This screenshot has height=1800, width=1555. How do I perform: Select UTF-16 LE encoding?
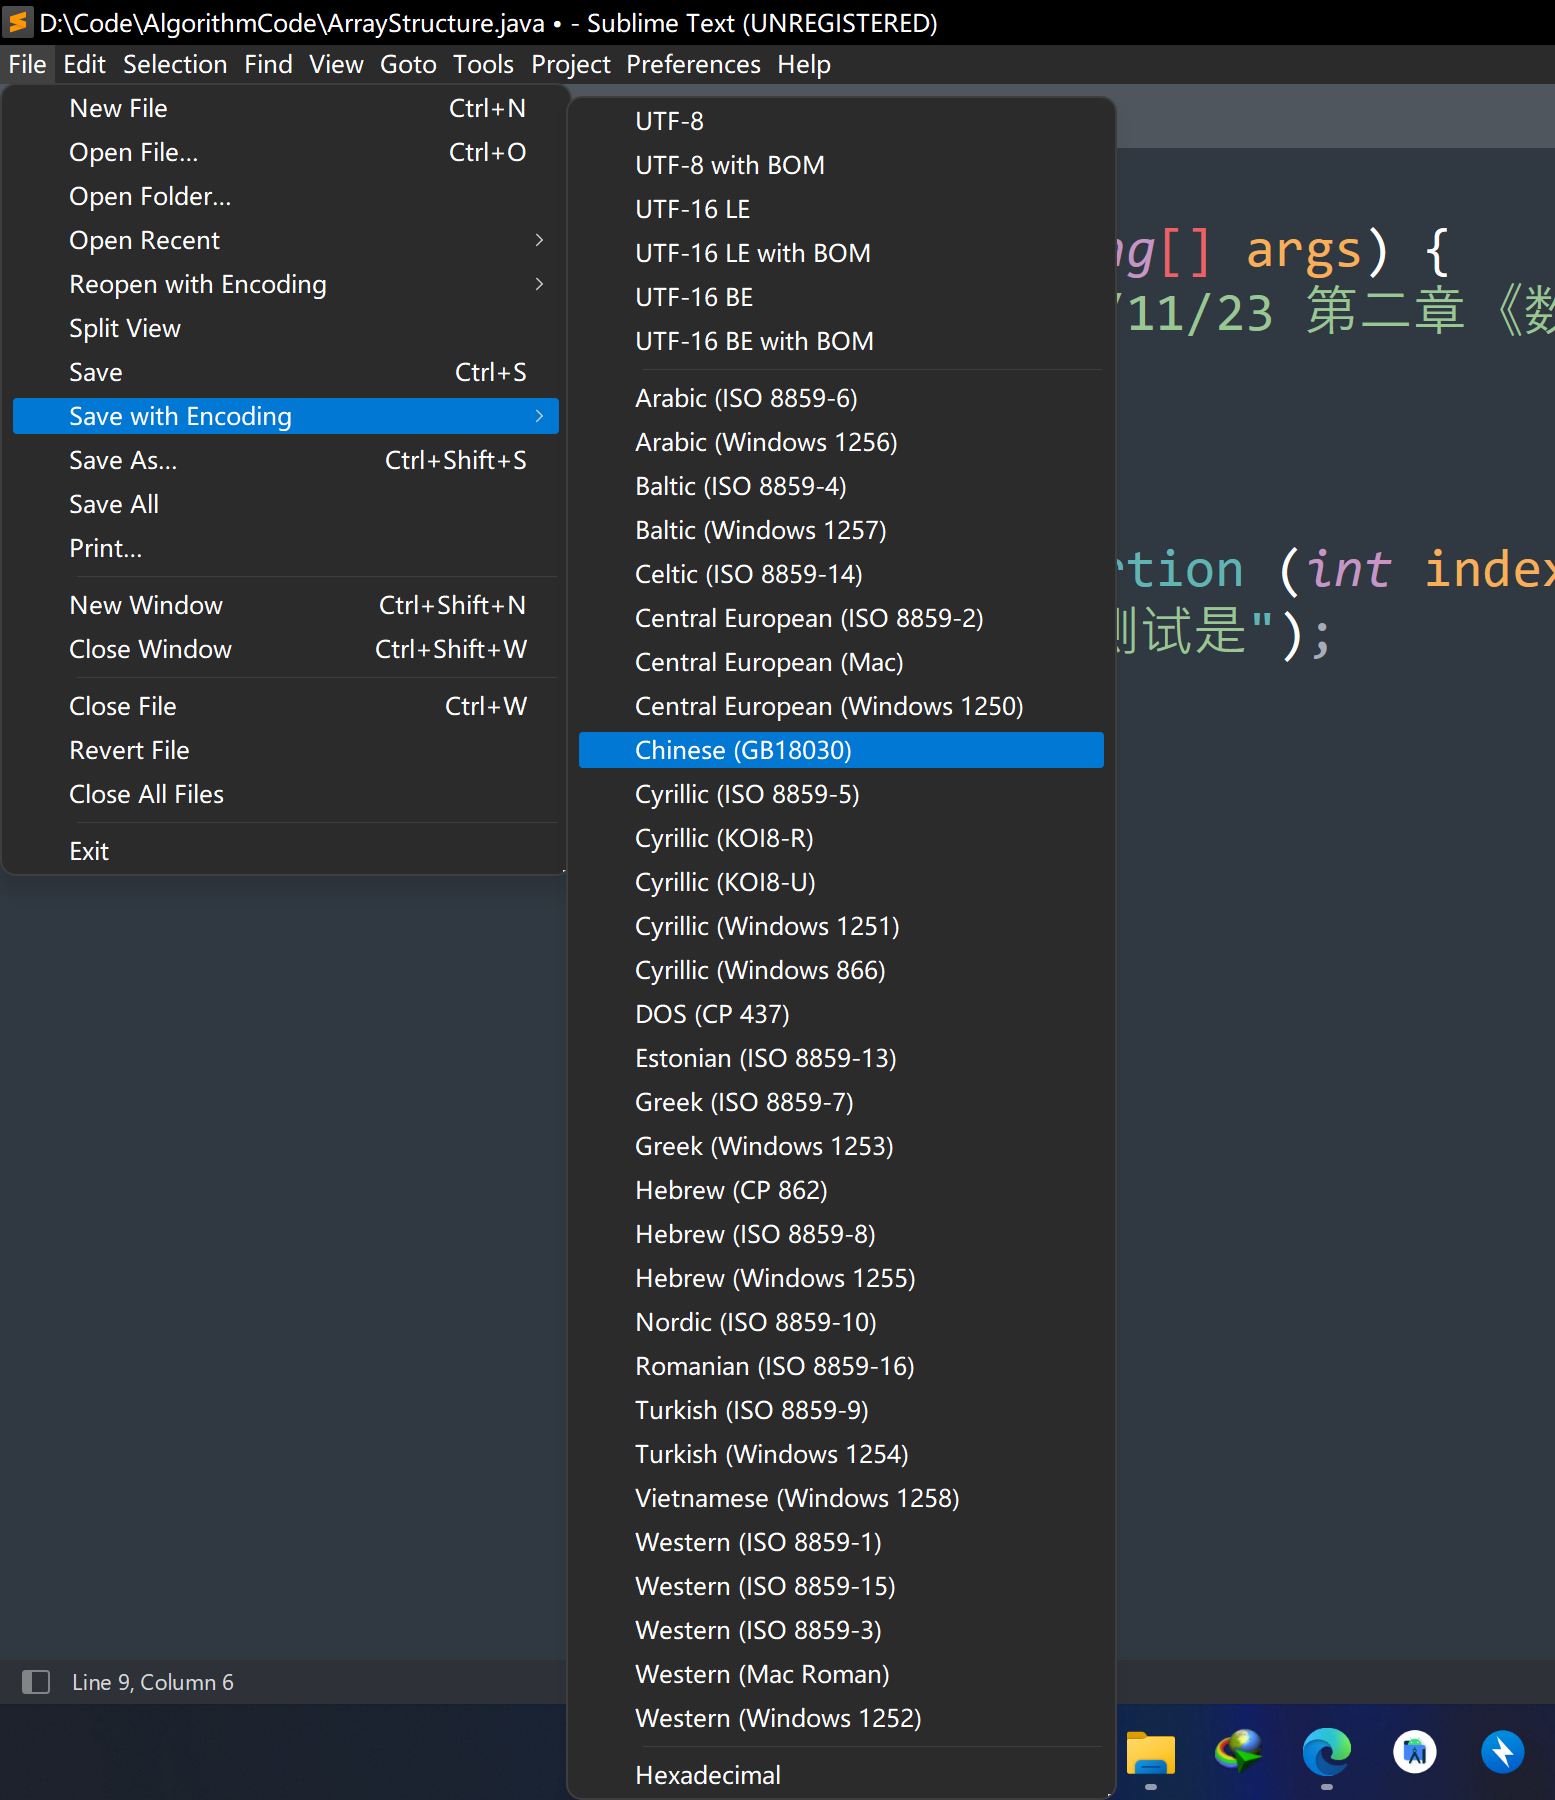pyautogui.click(x=841, y=209)
